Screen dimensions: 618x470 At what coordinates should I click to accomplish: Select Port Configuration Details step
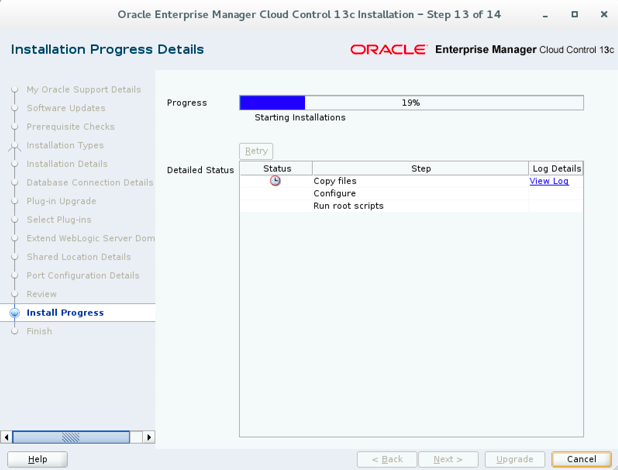pyautogui.click(x=83, y=275)
